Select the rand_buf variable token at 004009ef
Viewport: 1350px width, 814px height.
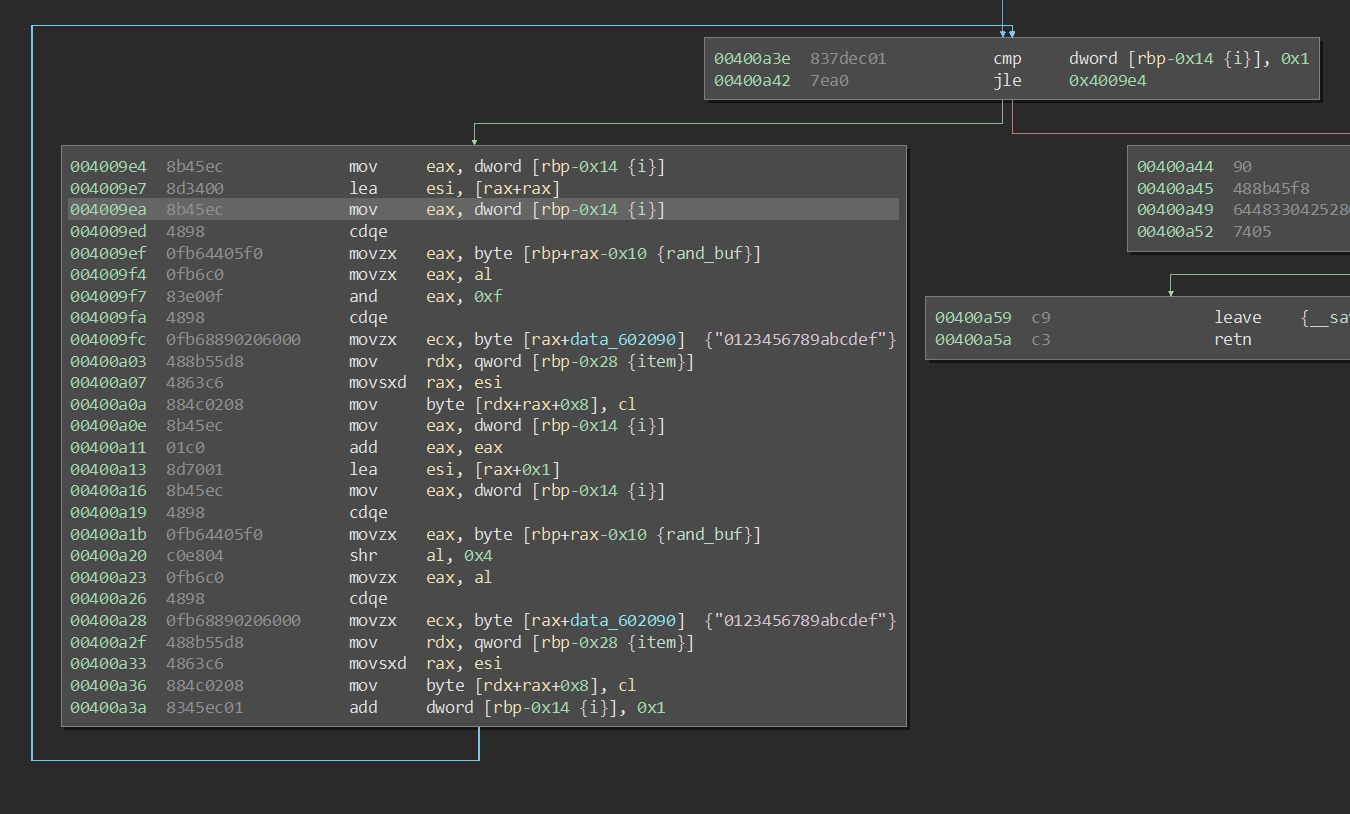click(x=705, y=252)
